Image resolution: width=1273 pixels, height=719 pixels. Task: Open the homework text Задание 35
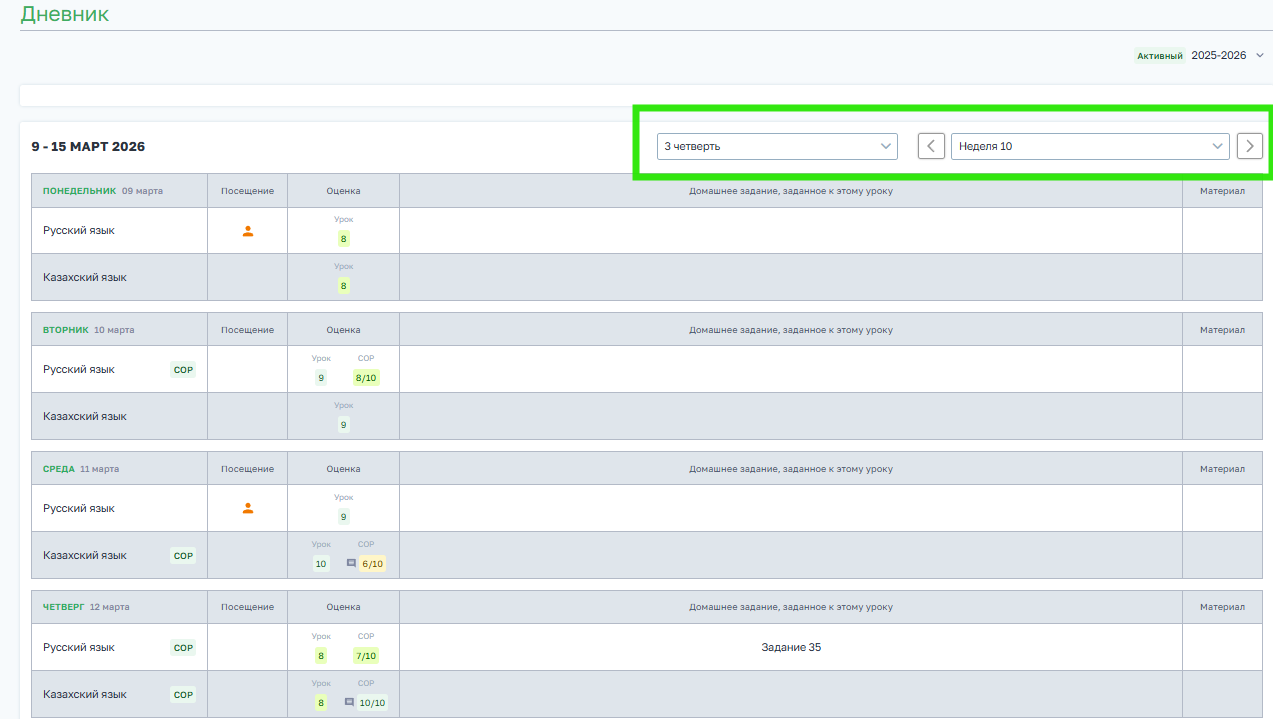tap(791, 648)
